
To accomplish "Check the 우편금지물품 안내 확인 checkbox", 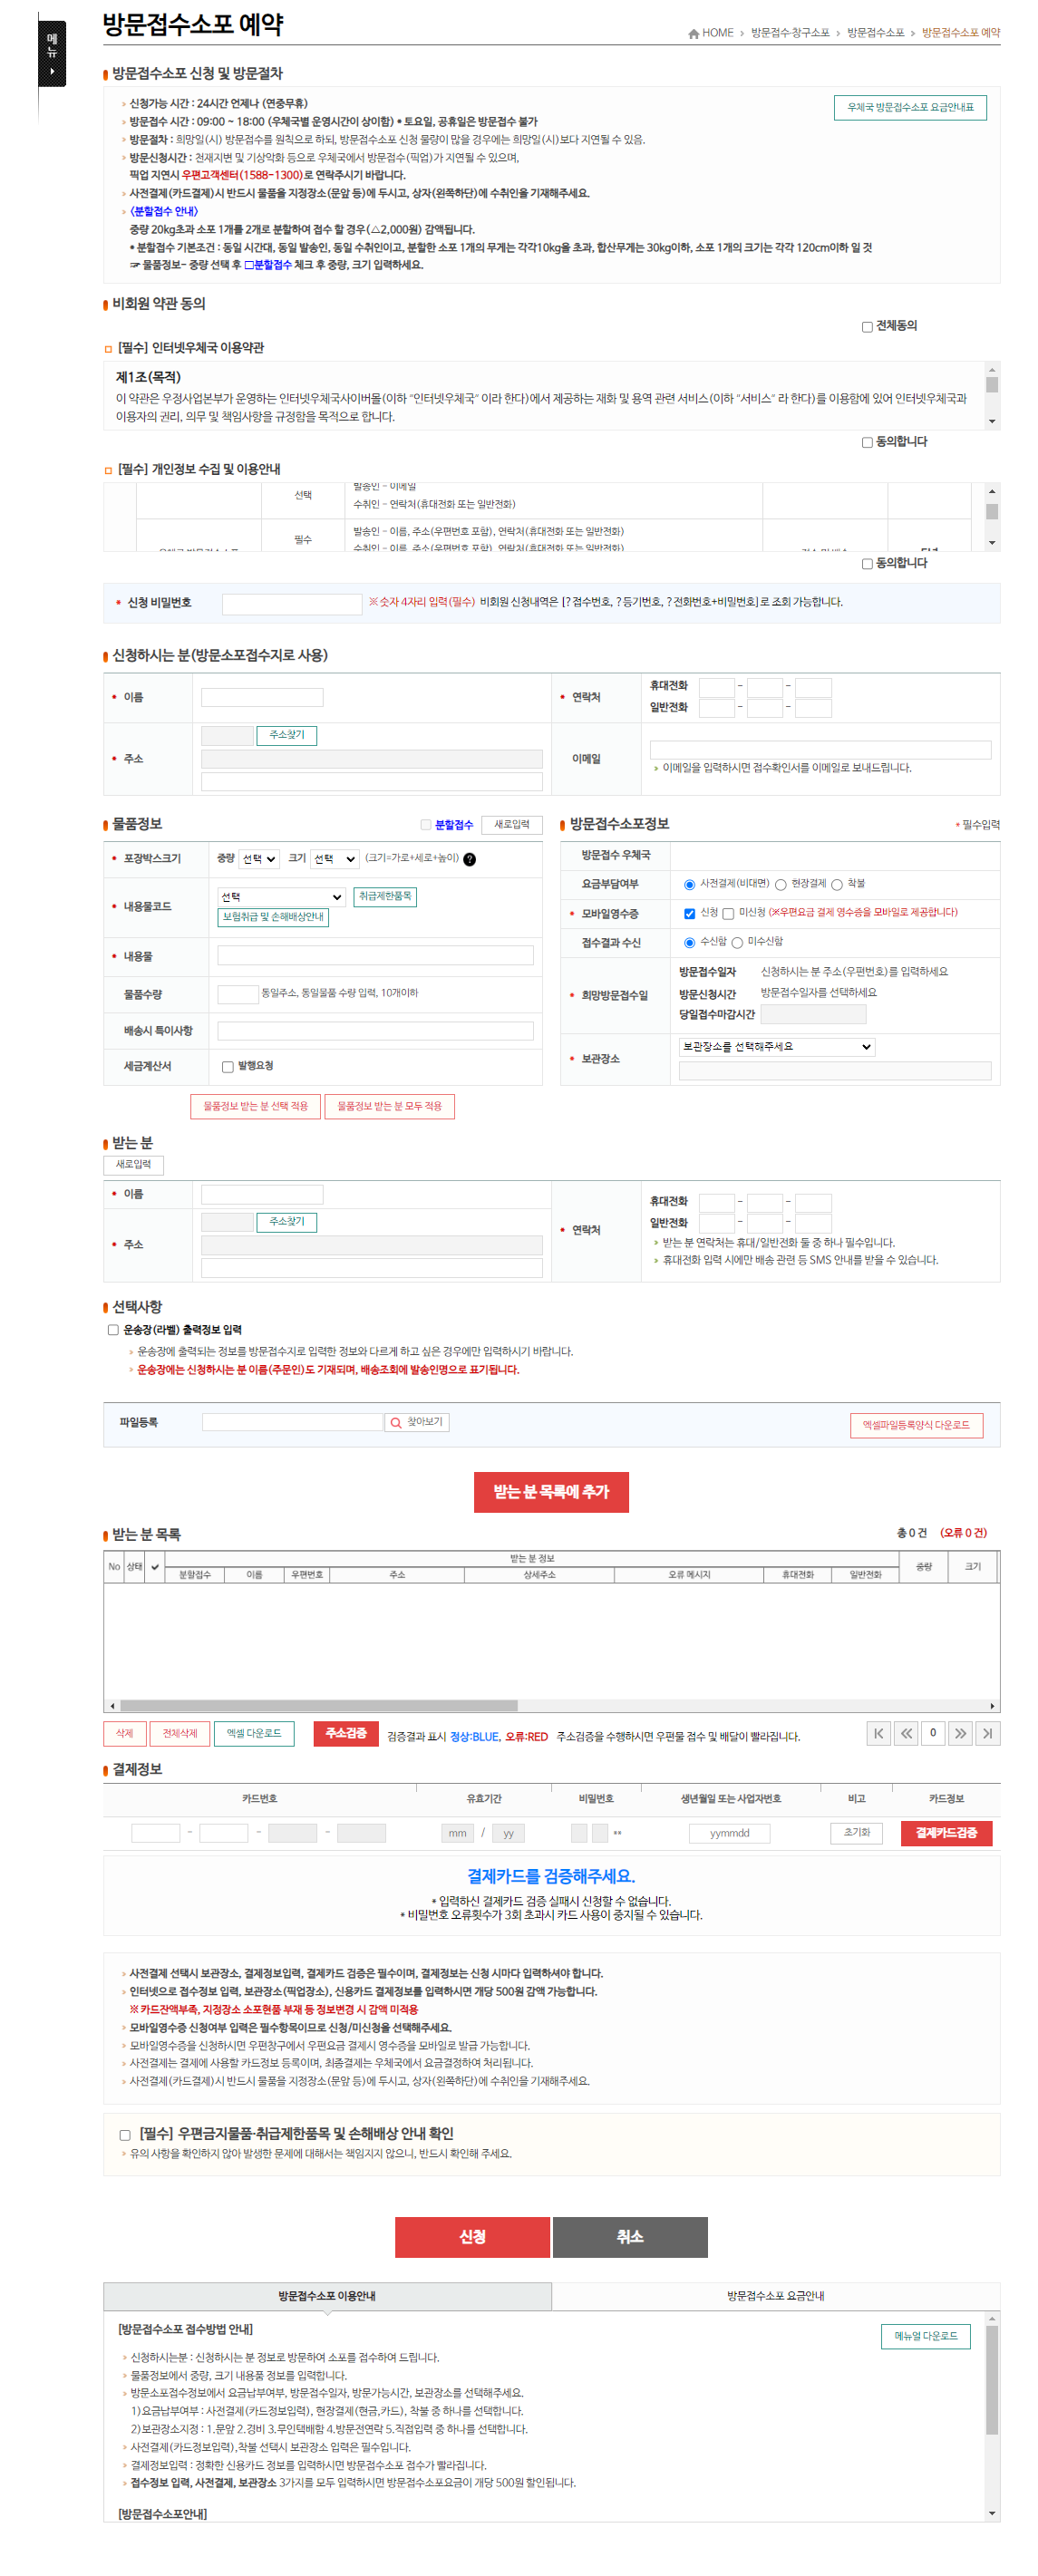I will point(125,2135).
